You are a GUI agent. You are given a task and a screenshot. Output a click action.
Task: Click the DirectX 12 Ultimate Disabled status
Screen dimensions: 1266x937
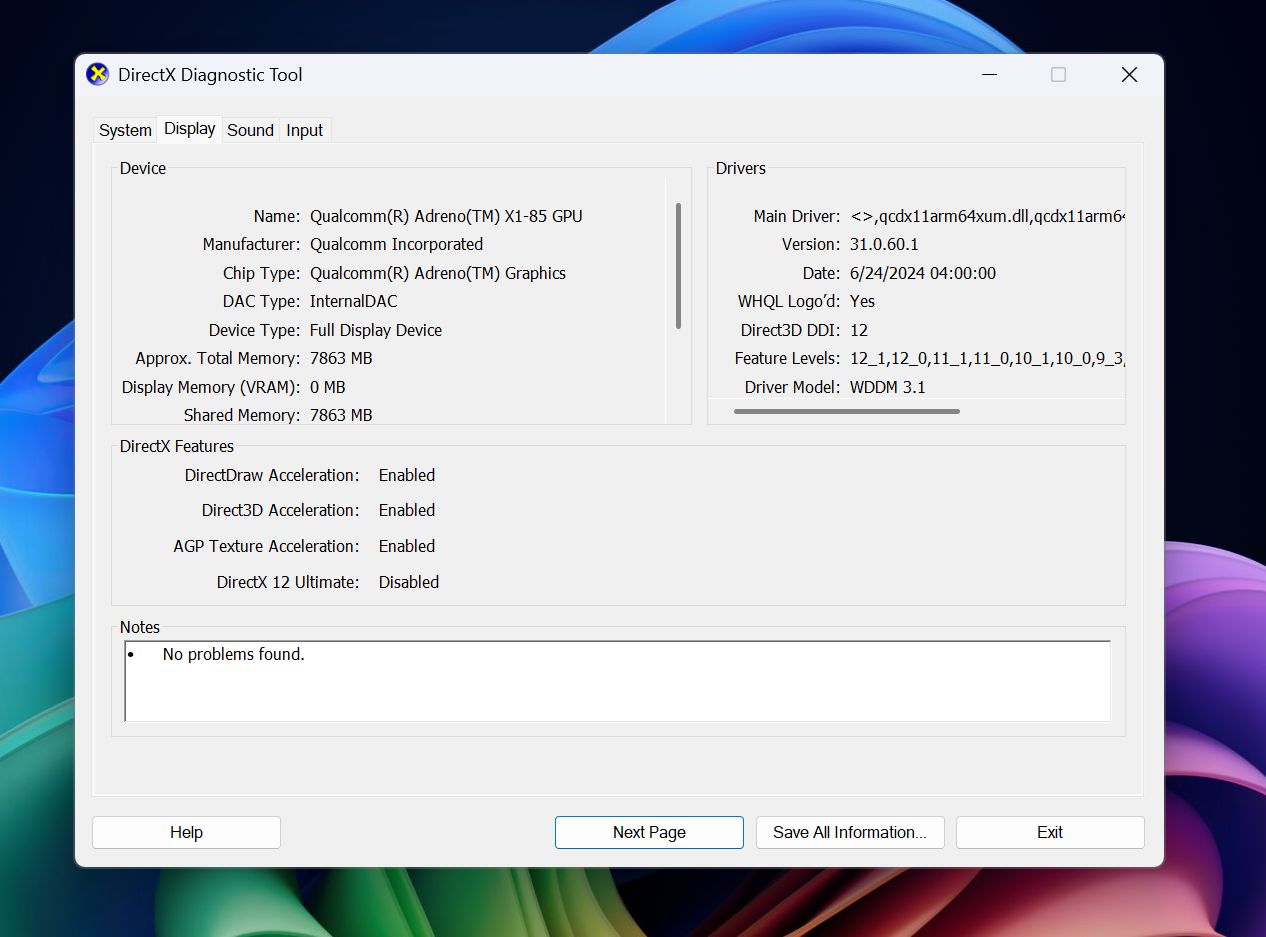click(408, 582)
